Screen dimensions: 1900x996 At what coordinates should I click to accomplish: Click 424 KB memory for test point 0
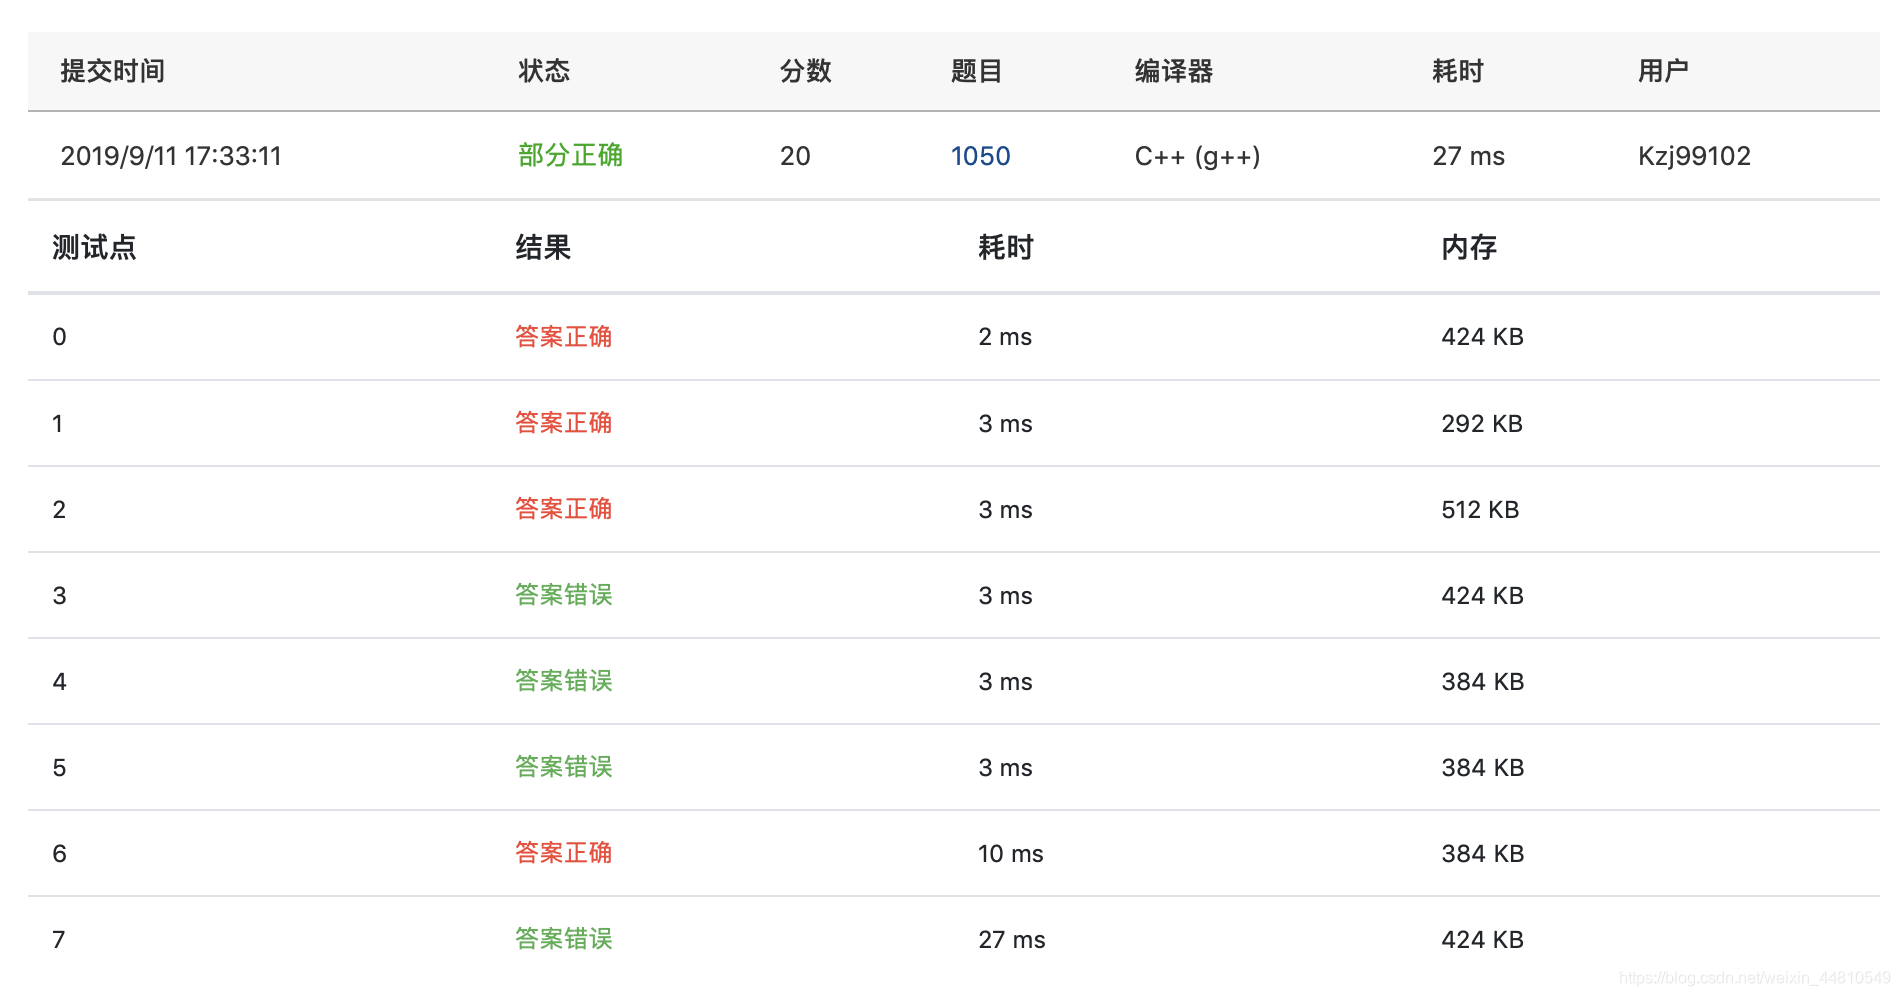(1482, 337)
